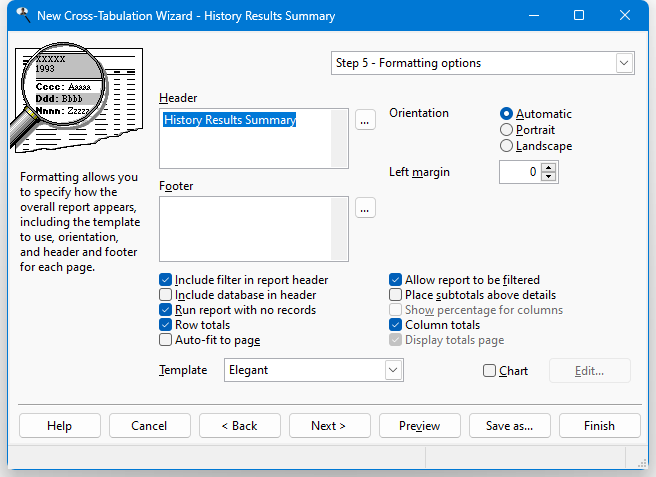Click the Header text box

(254, 138)
